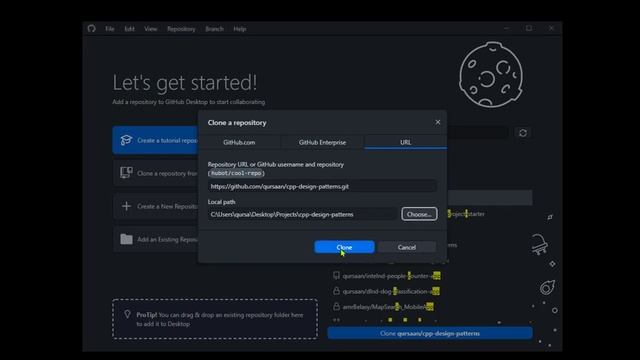Open the Edit menu
Viewport: 640px width, 360px height.
(x=129, y=29)
